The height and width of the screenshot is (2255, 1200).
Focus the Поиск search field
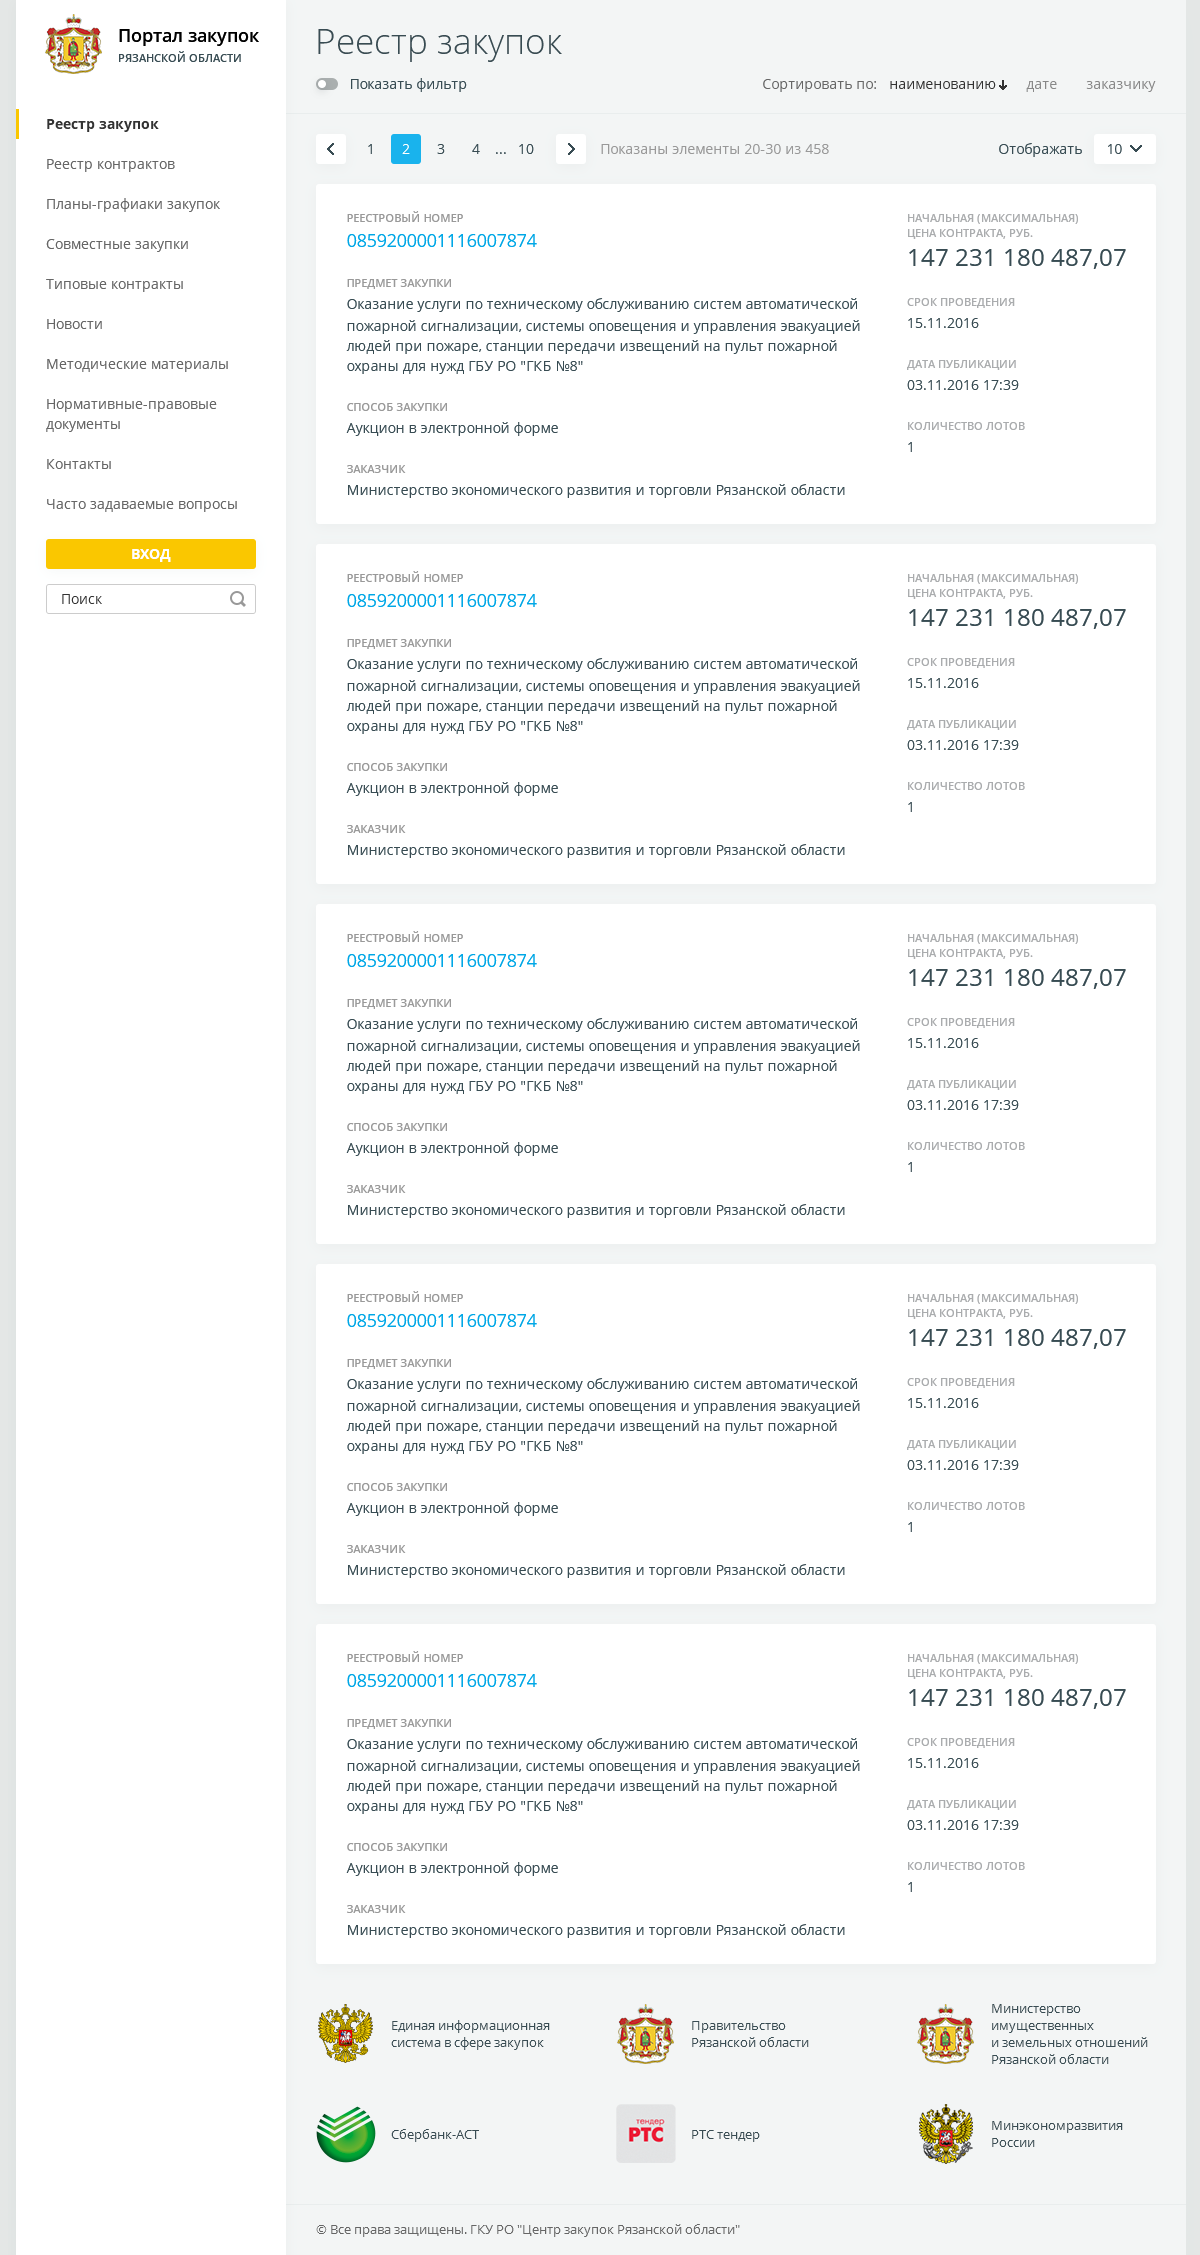[x=140, y=599]
